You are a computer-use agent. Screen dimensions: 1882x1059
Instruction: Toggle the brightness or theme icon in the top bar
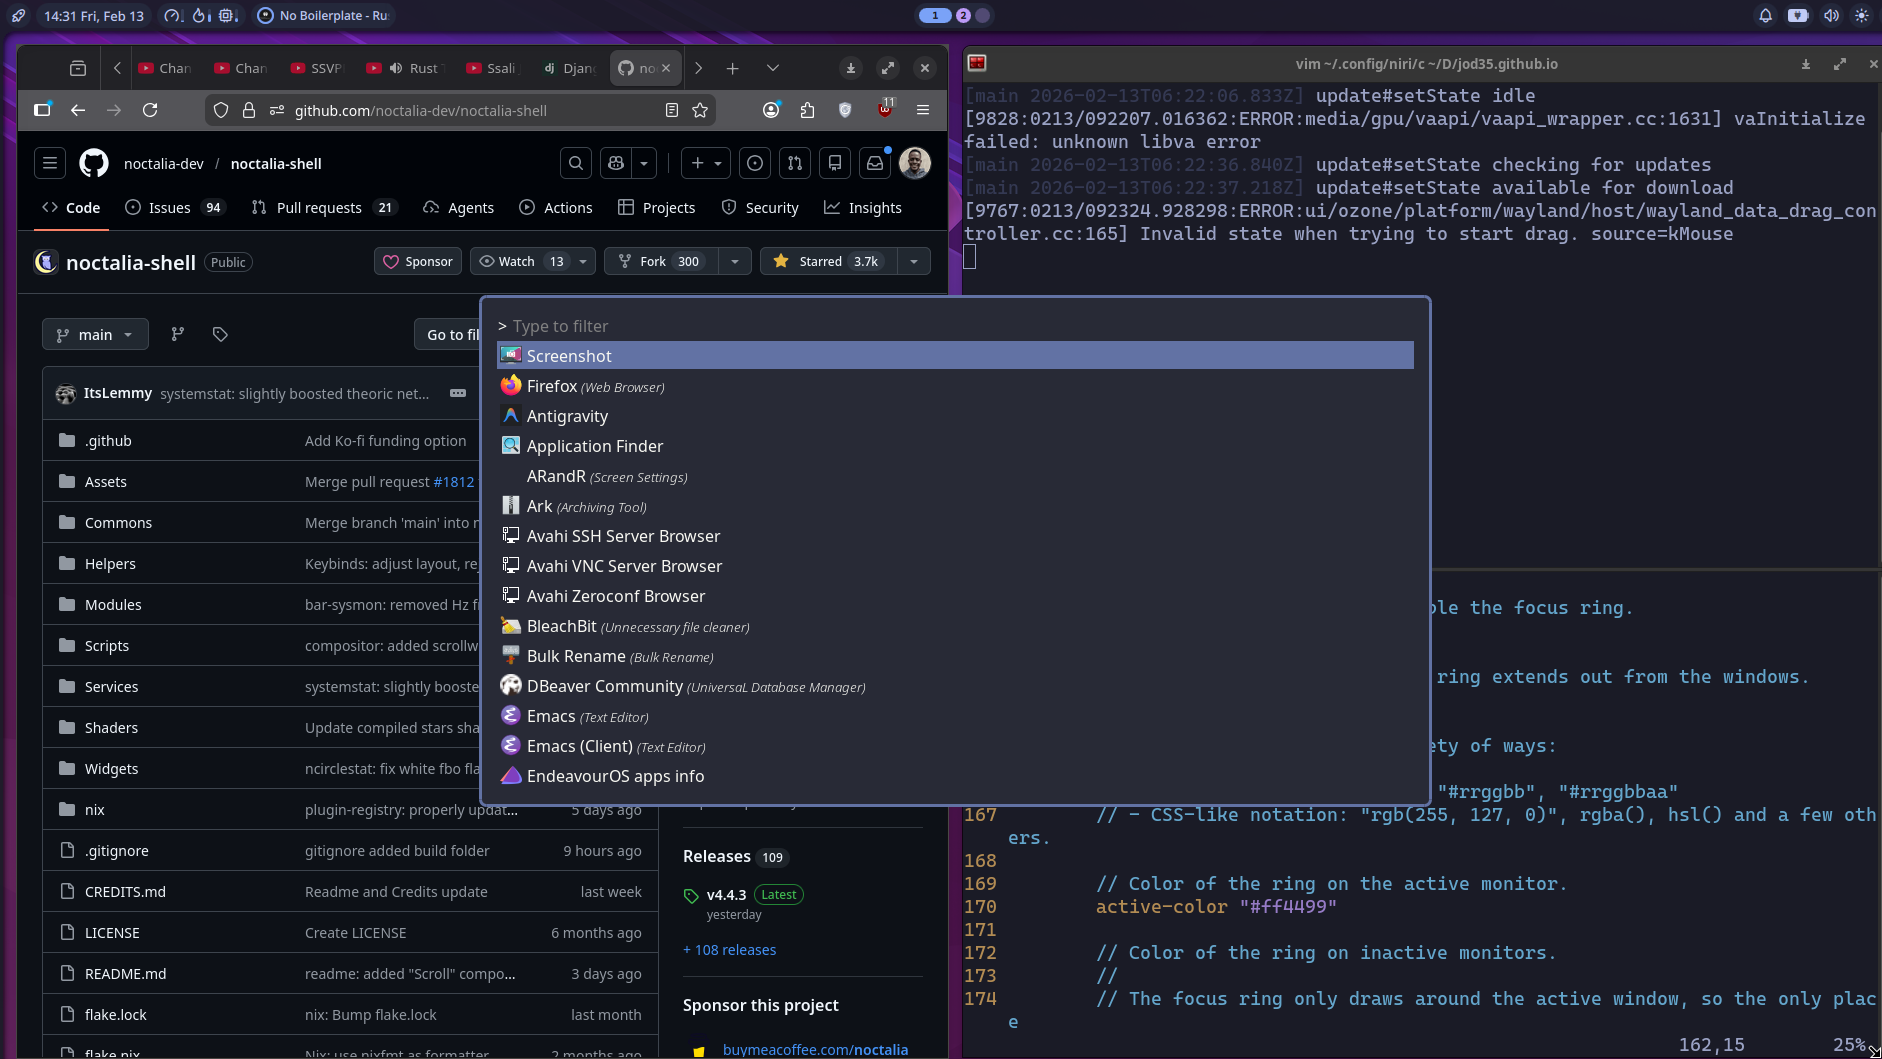[1861, 15]
